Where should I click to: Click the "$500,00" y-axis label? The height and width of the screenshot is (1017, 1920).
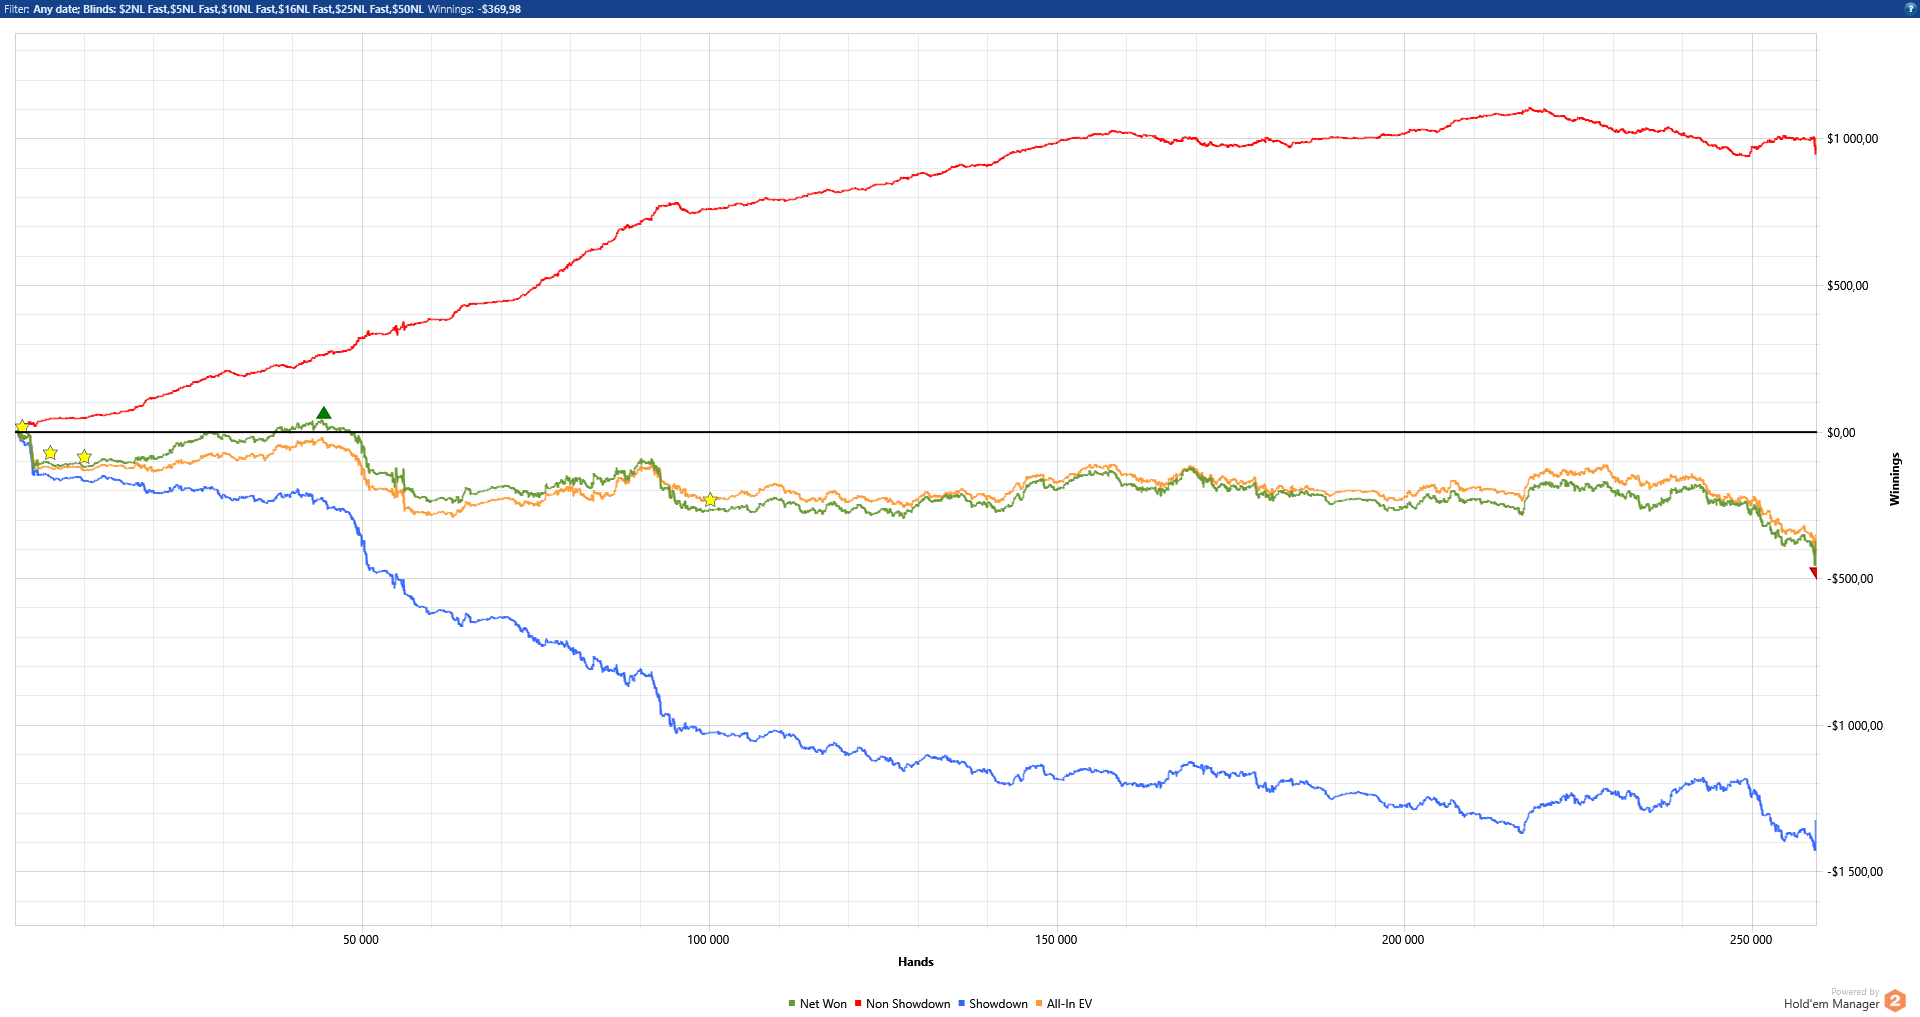point(1847,286)
